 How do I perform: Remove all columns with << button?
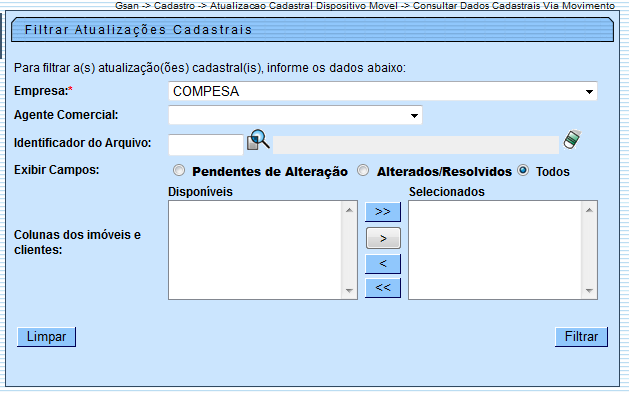pos(383,288)
